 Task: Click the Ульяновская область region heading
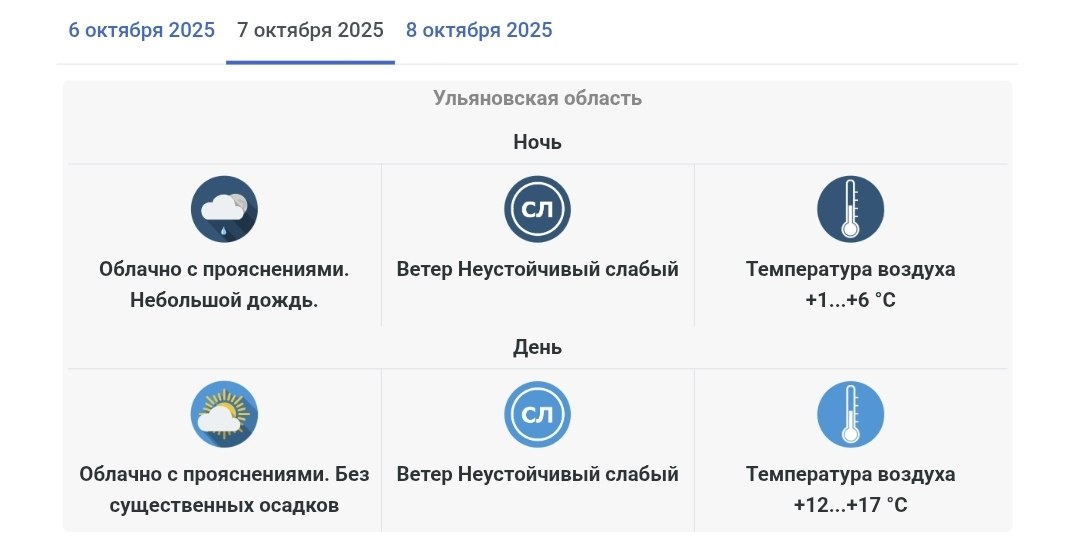pos(537,98)
